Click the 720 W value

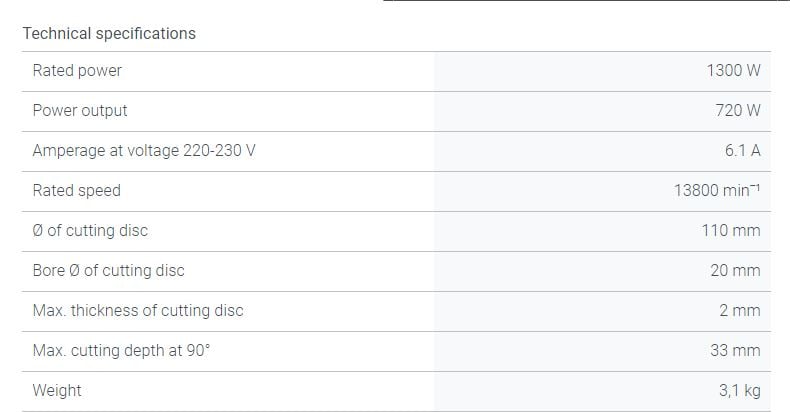click(738, 111)
